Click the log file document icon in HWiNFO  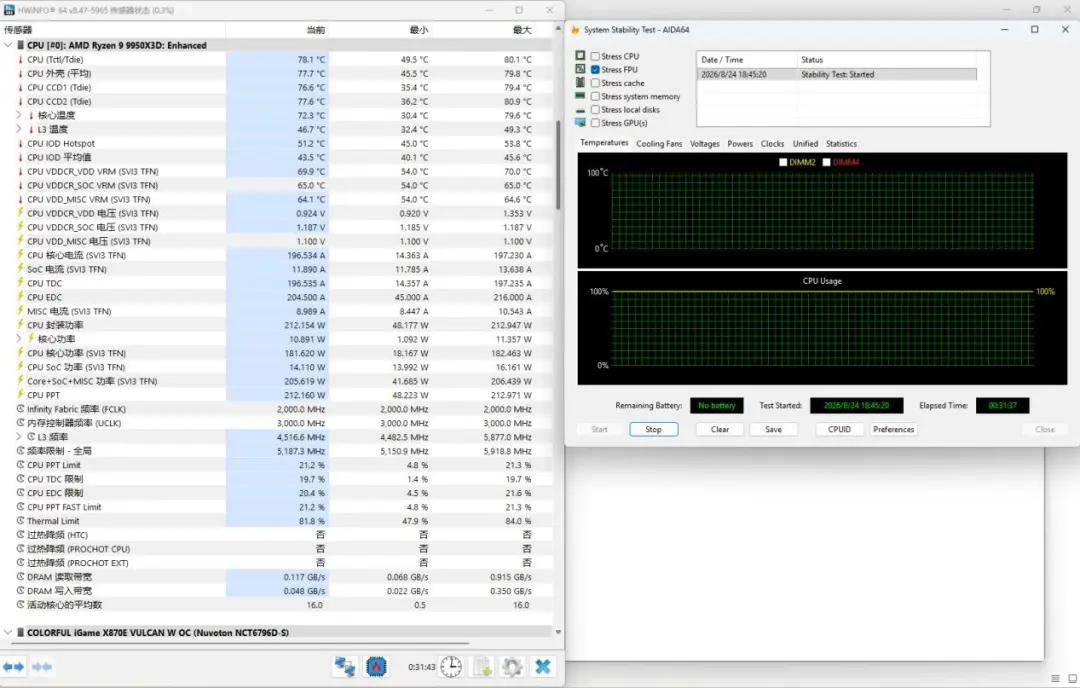click(482, 667)
